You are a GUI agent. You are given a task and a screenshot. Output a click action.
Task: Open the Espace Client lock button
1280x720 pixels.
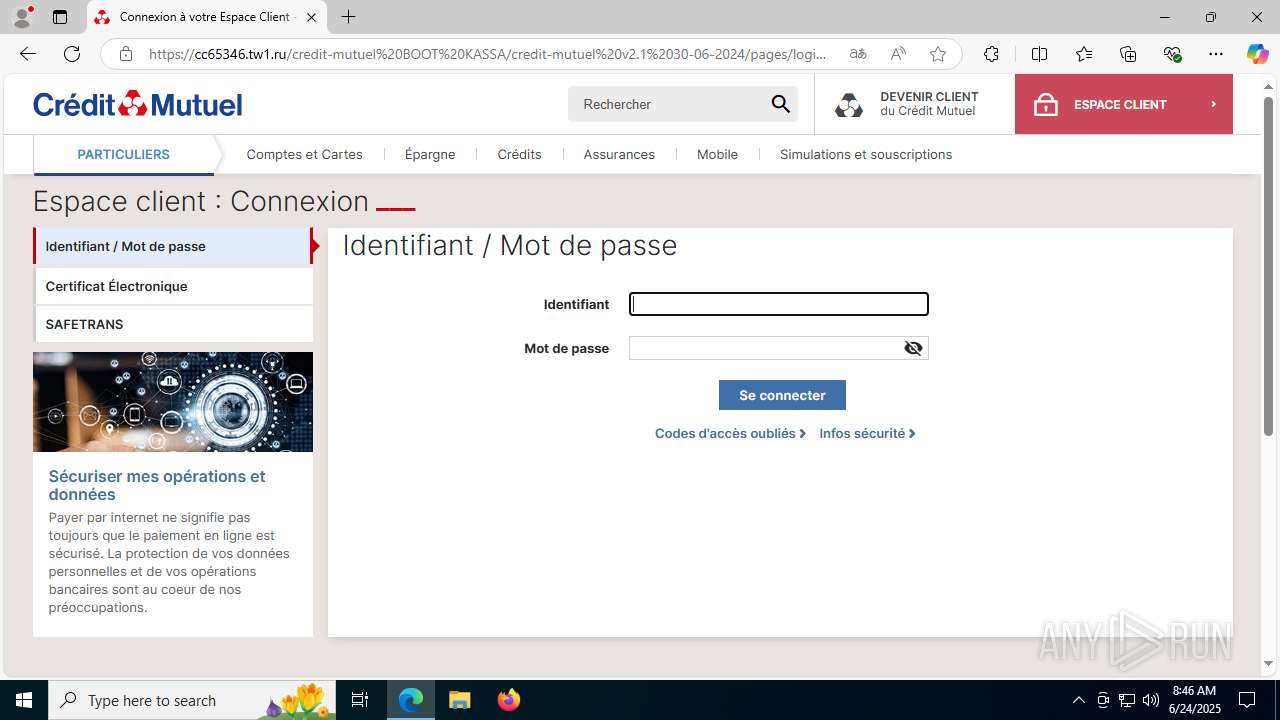pyautogui.click(x=1123, y=104)
